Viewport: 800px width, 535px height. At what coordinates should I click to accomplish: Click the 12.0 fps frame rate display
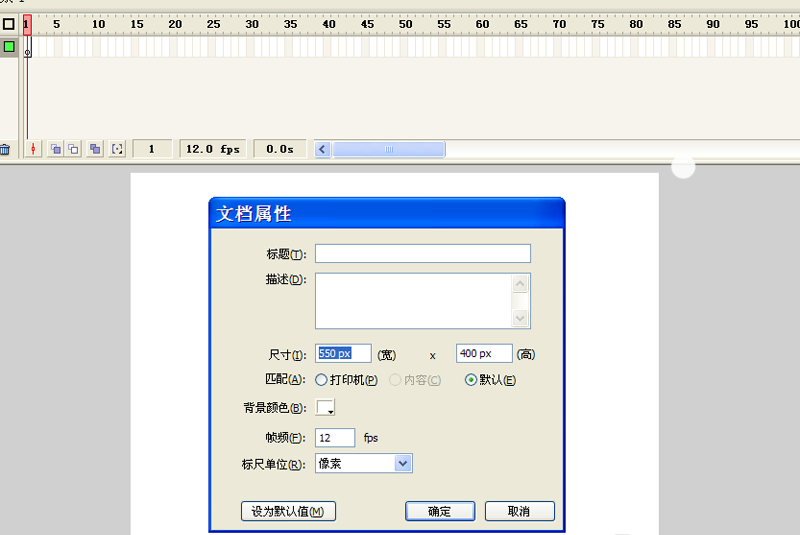[213, 149]
